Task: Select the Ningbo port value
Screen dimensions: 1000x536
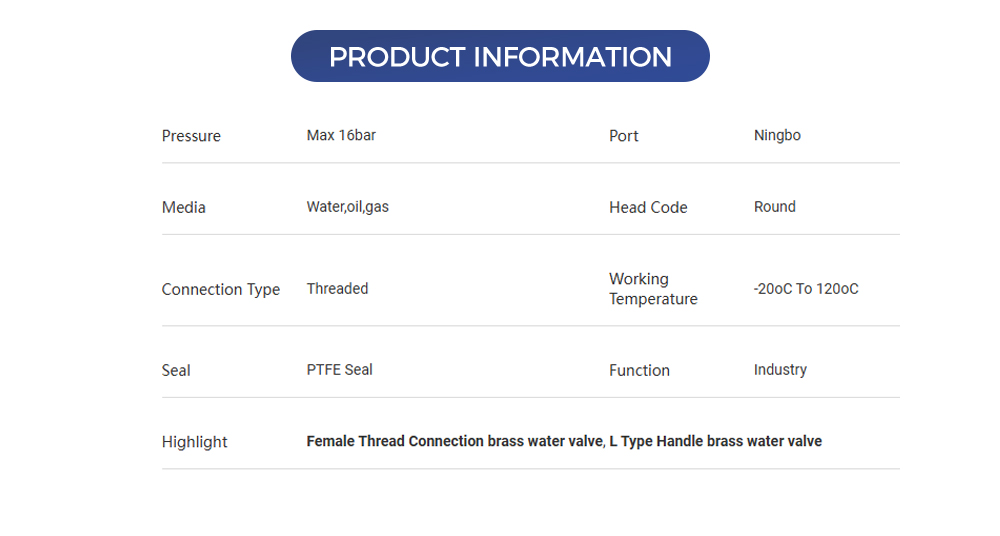Action: coord(777,135)
